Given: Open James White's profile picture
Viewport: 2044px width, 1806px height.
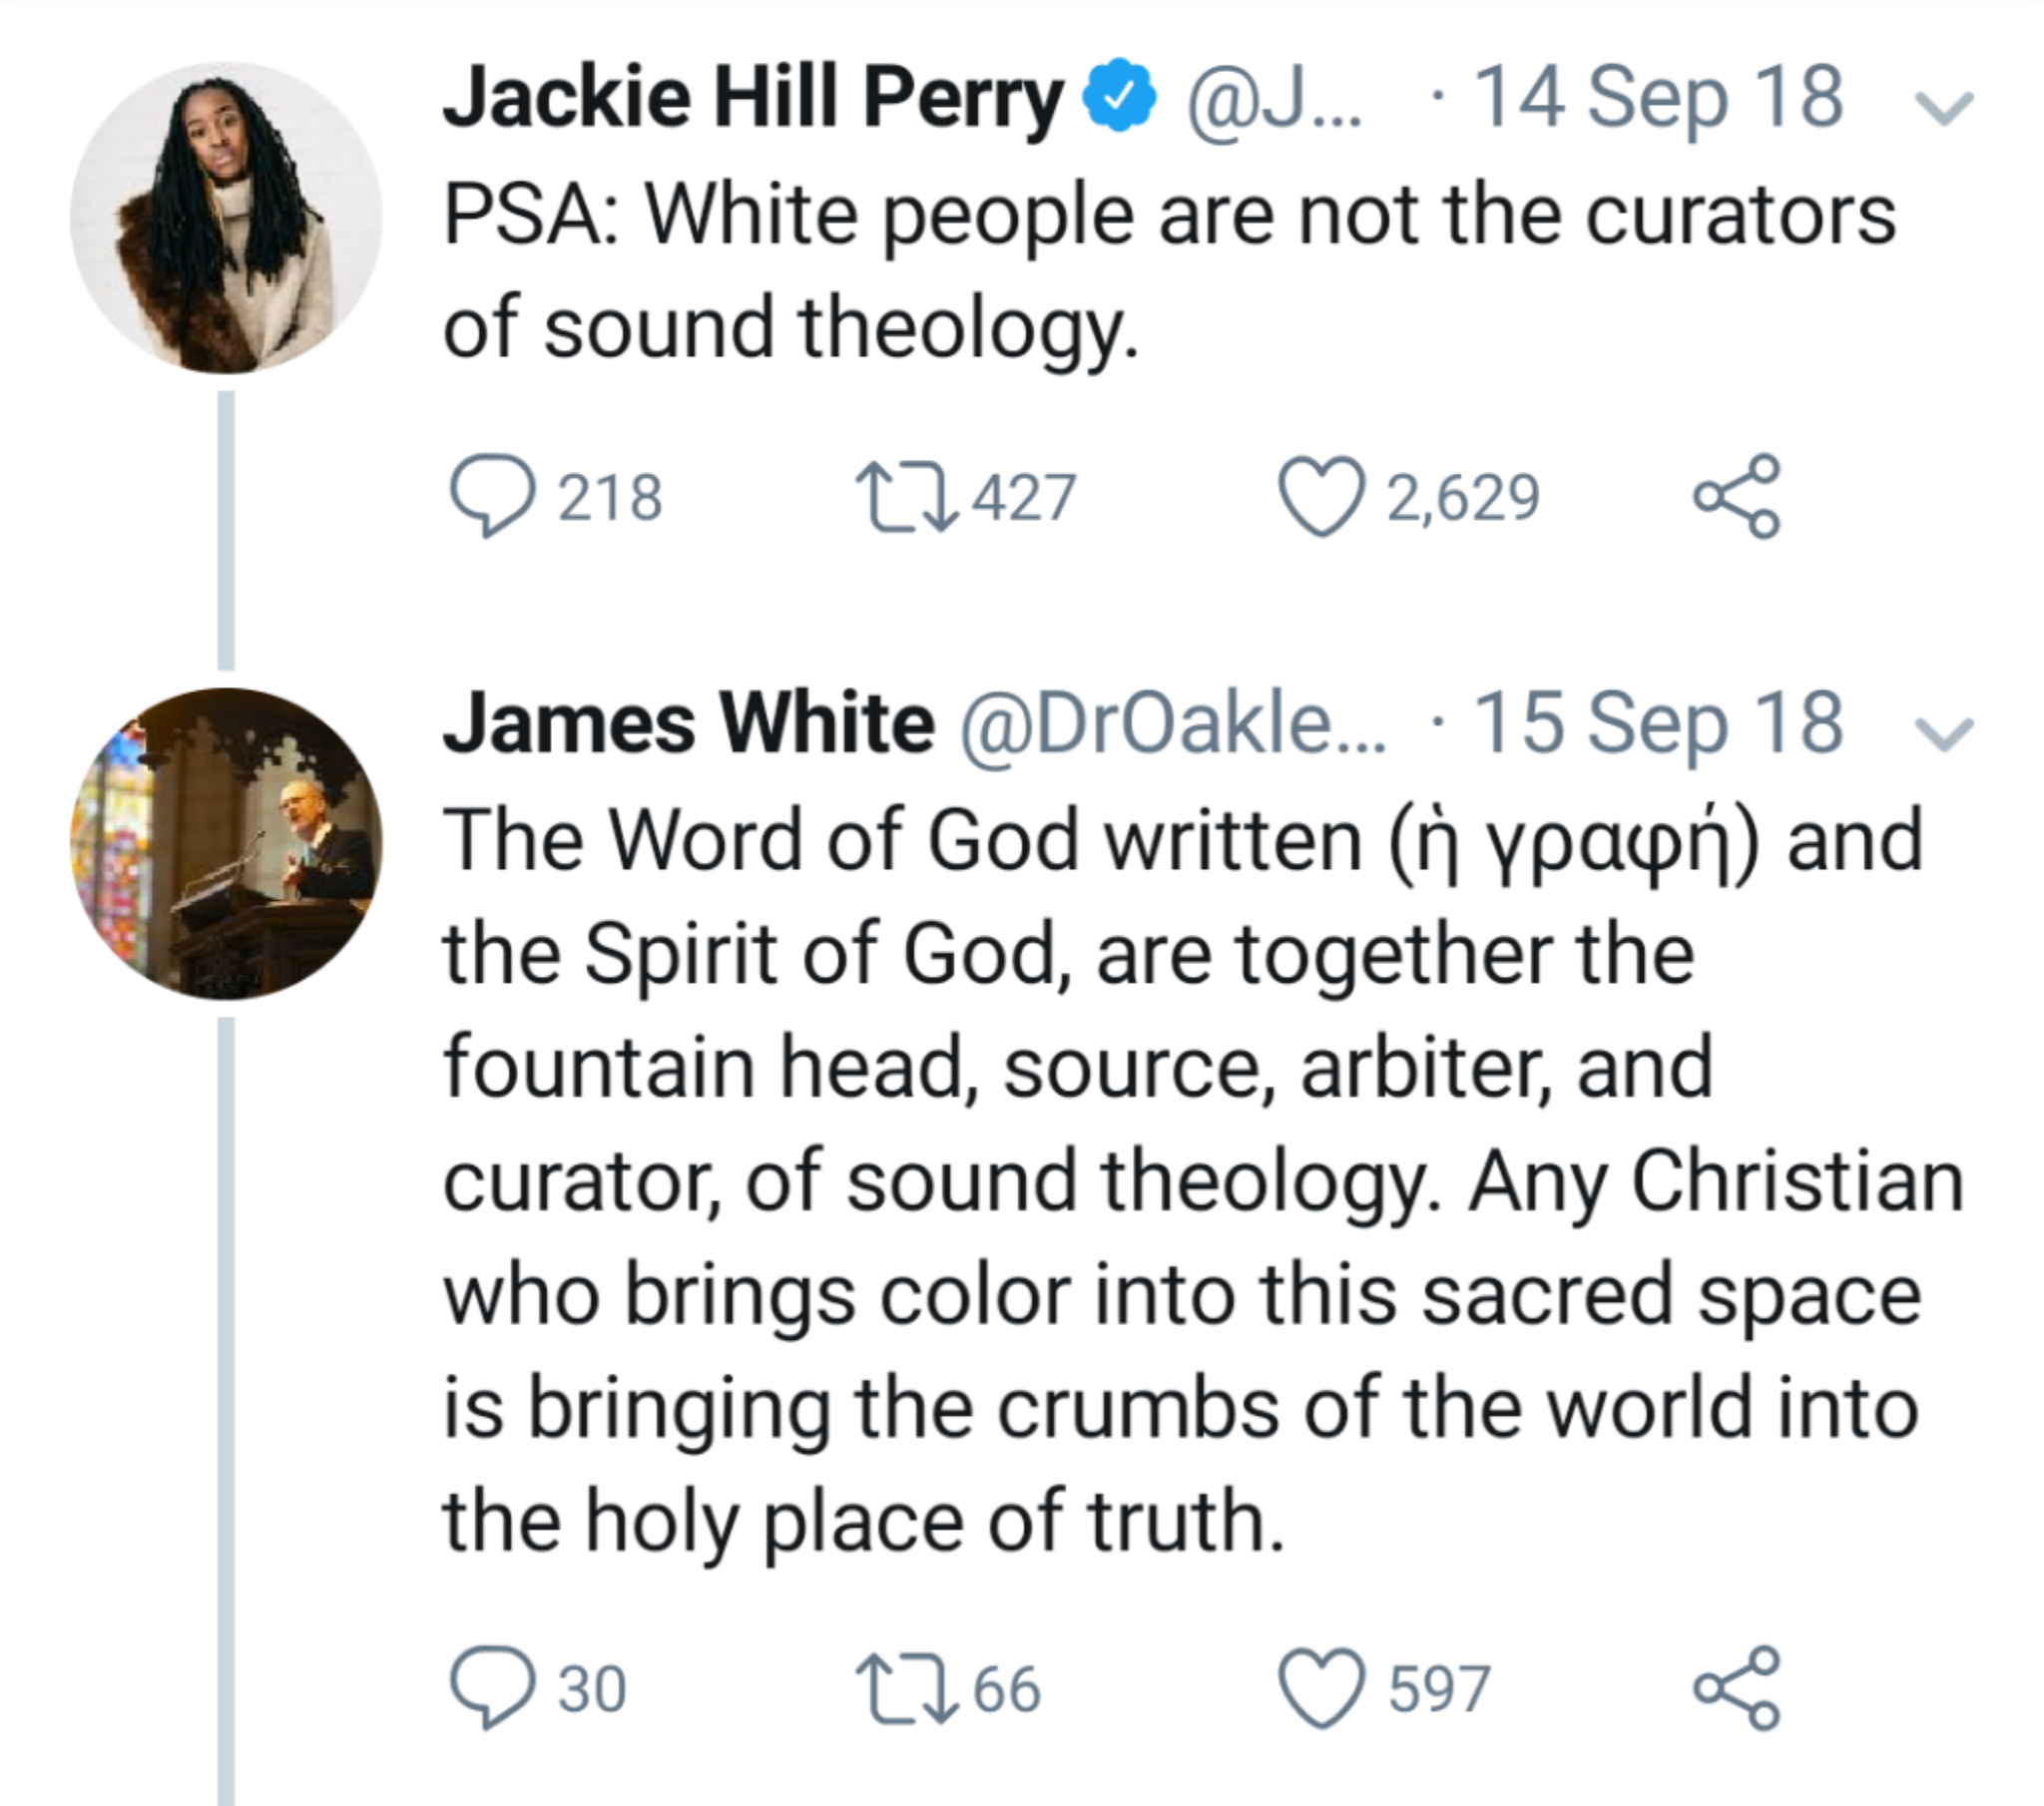Looking at the screenshot, I should pyautogui.click(x=226, y=843).
